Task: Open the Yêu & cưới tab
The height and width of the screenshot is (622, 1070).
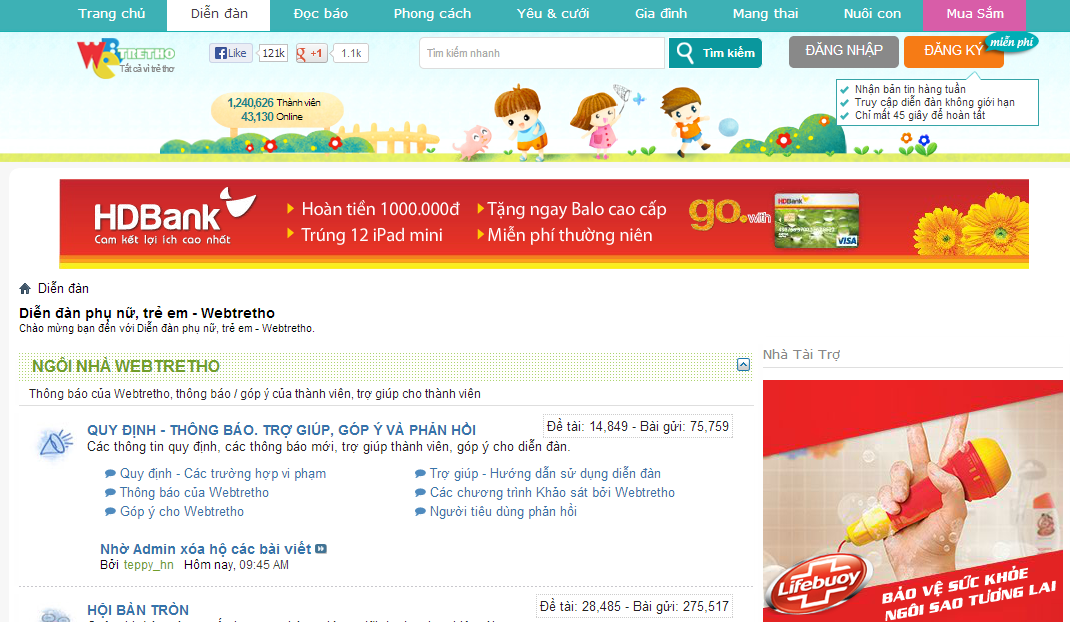Action: (x=553, y=14)
